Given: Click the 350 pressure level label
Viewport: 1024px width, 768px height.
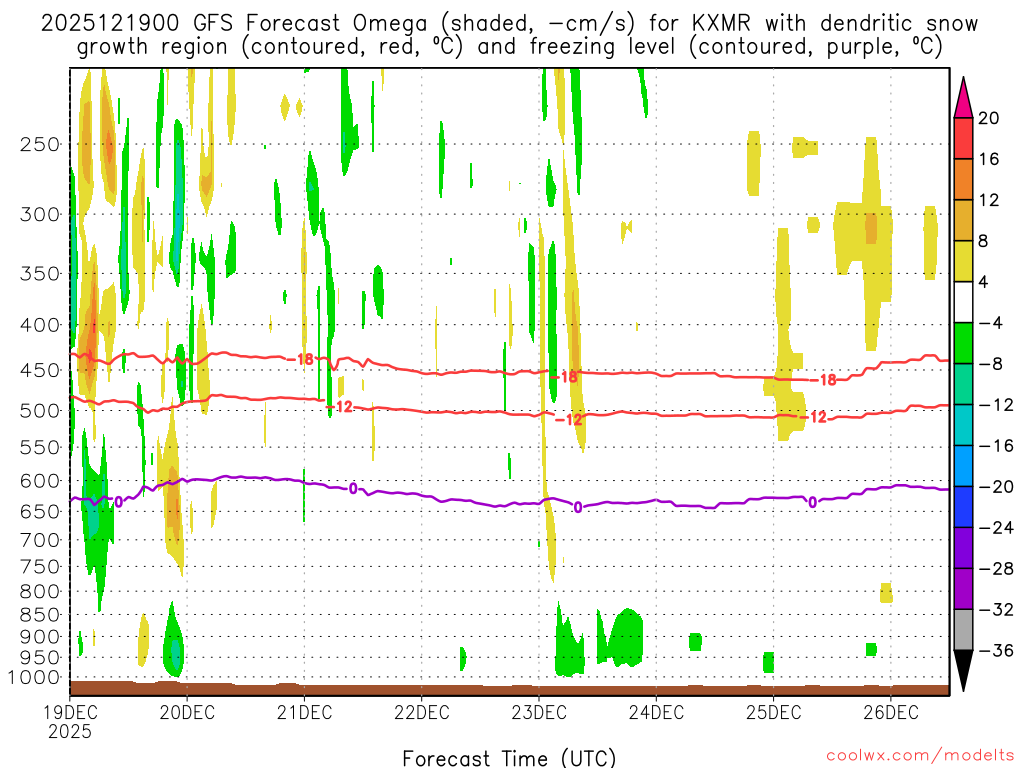Looking at the screenshot, I should point(40,273).
